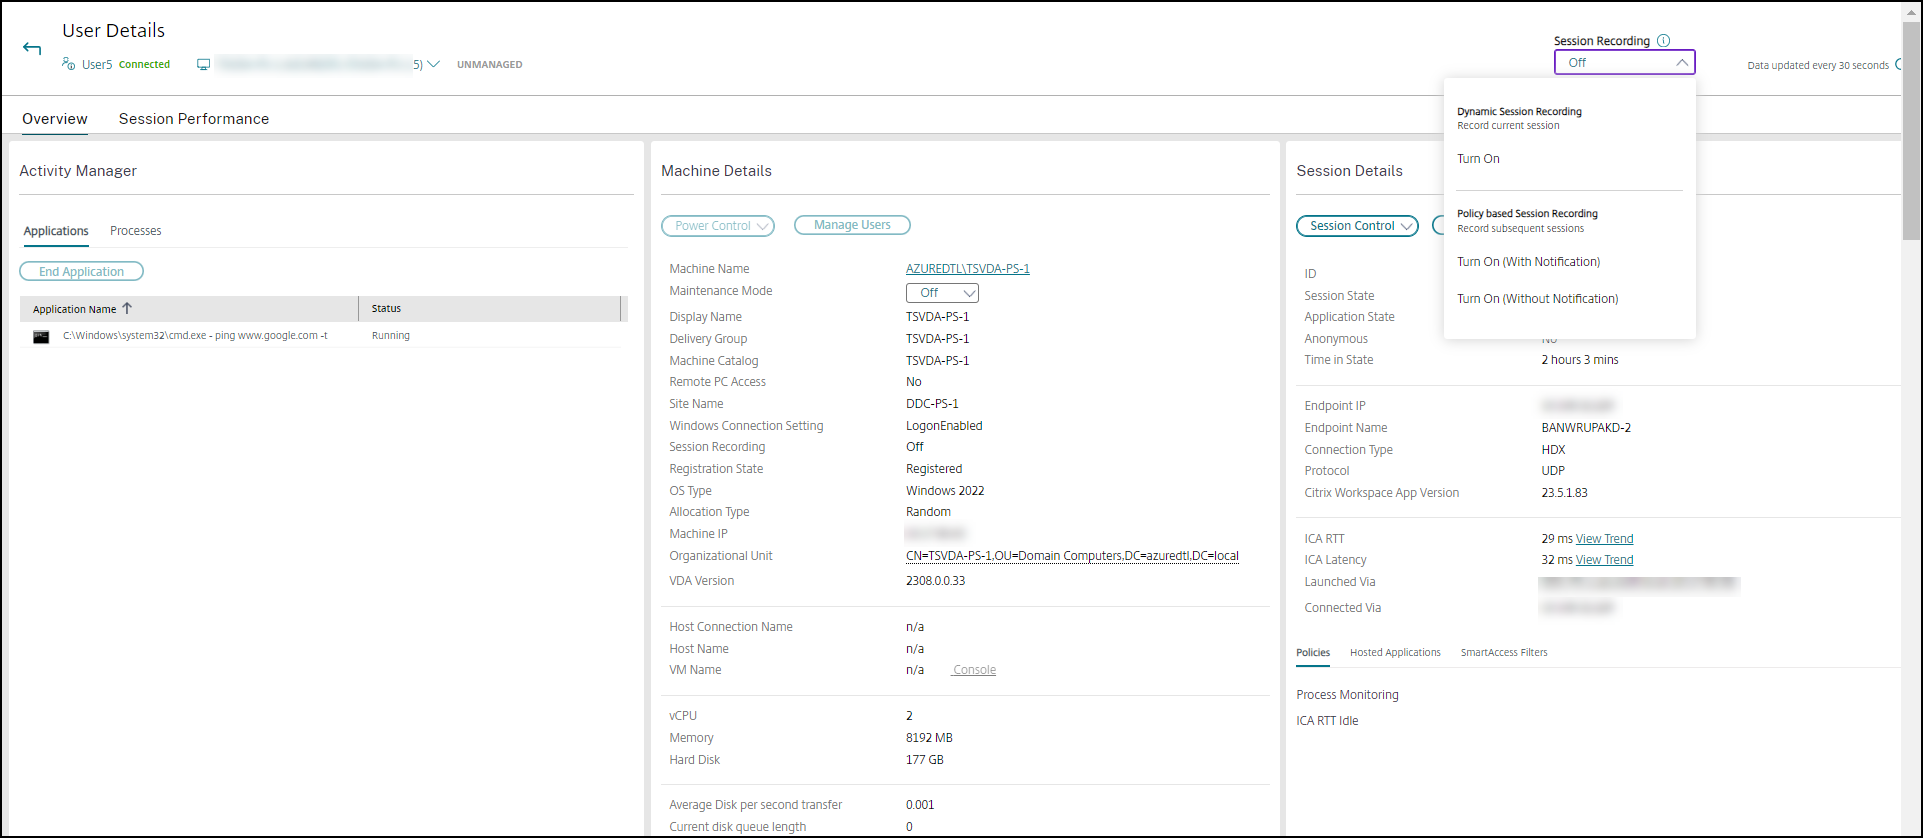
Task: Click the monitor icon beside session name
Action: 203,65
